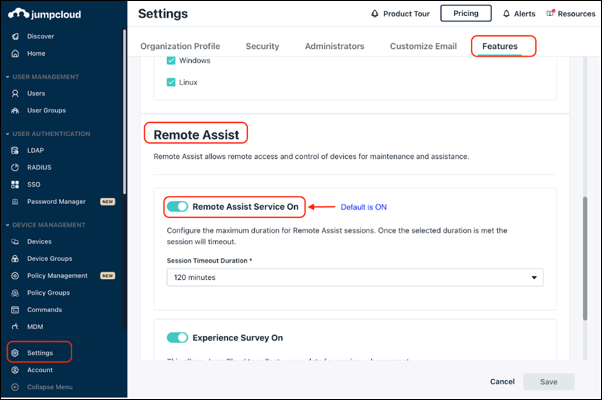This screenshot has height=400, width=602.
Task: Click the SSO grid icon
Action: [15, 185]
